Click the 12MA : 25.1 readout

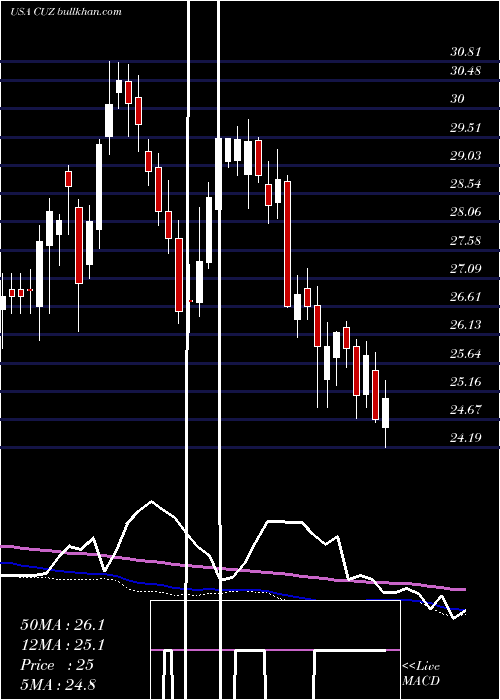pyautogui.click(x=62, y=645)
